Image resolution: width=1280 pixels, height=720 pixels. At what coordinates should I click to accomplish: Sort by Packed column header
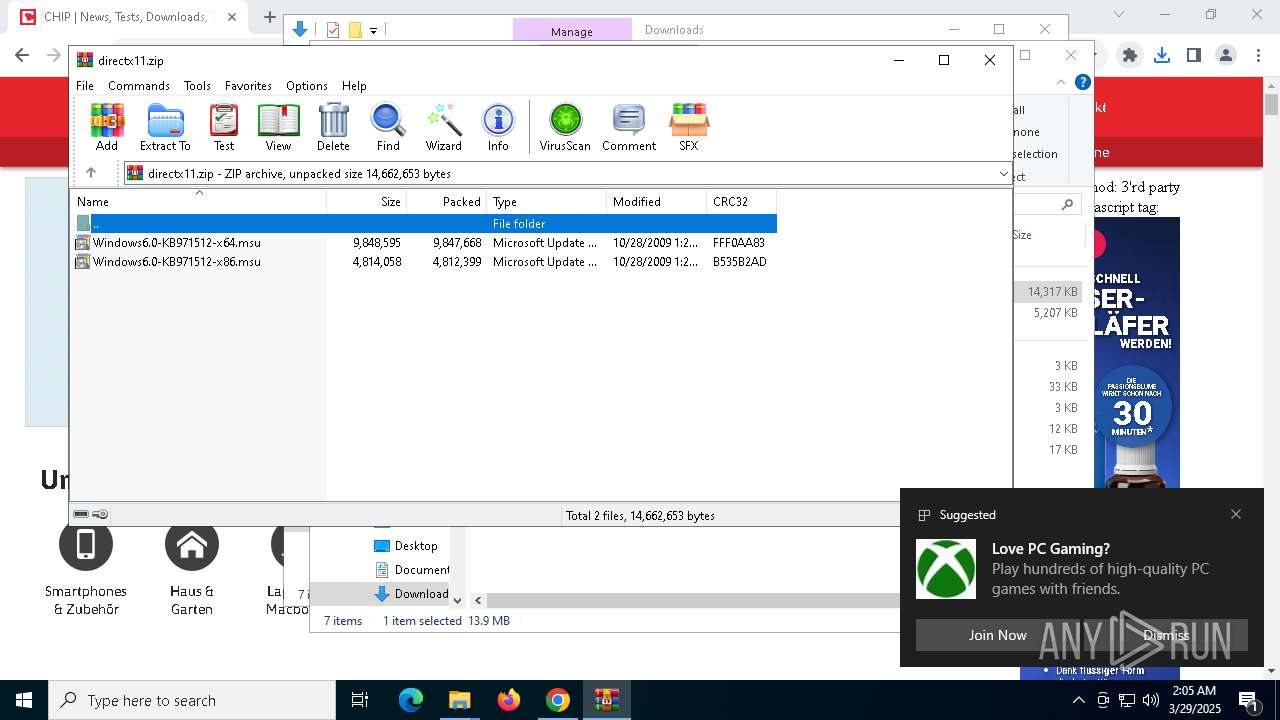446,202
